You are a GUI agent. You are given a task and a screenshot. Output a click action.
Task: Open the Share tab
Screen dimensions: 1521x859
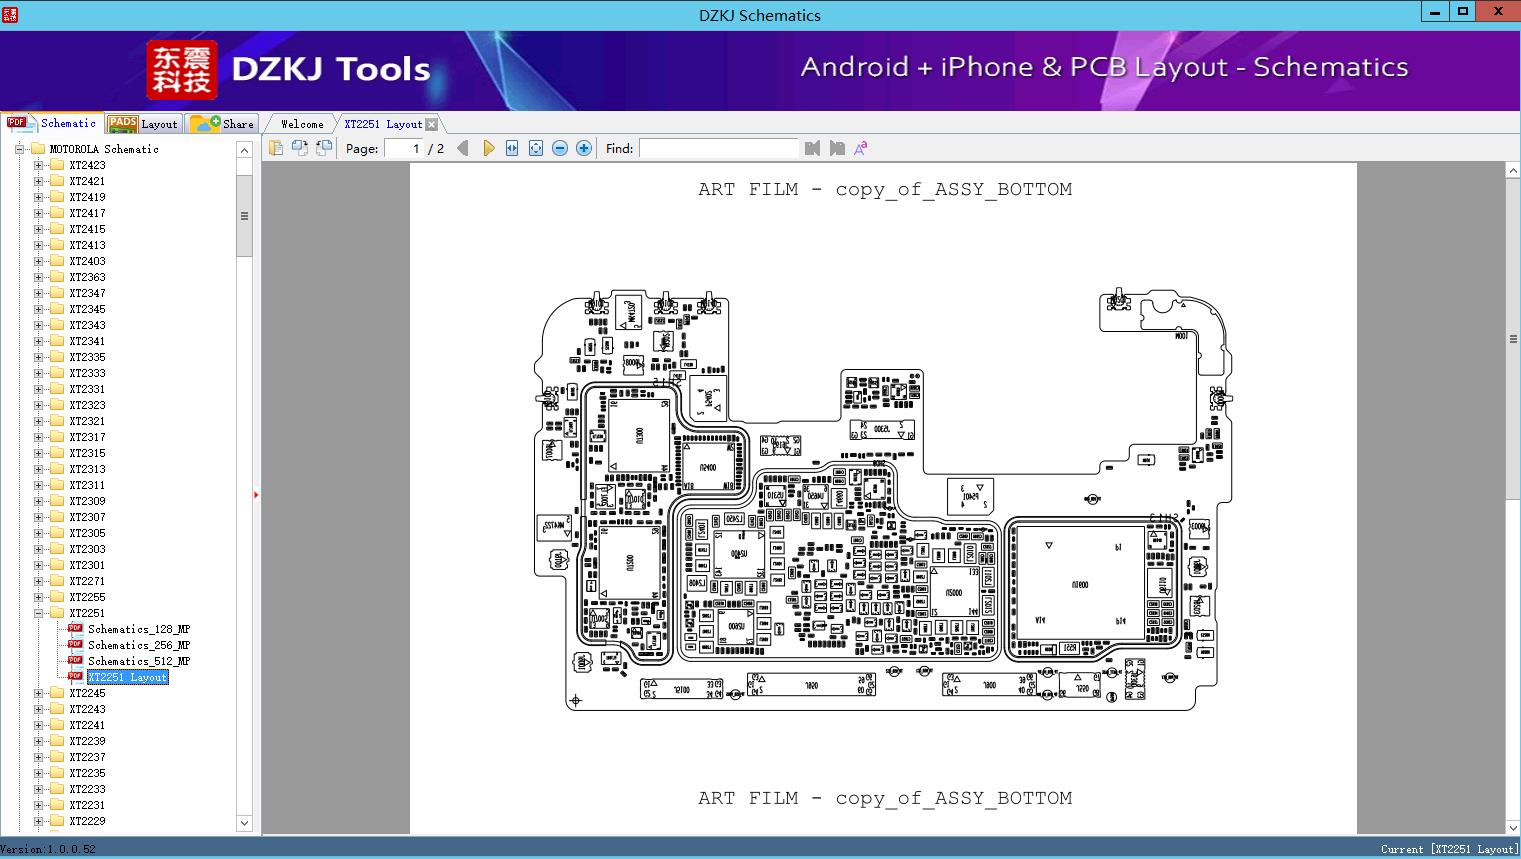pyautogui.click(x=223, y=124)
